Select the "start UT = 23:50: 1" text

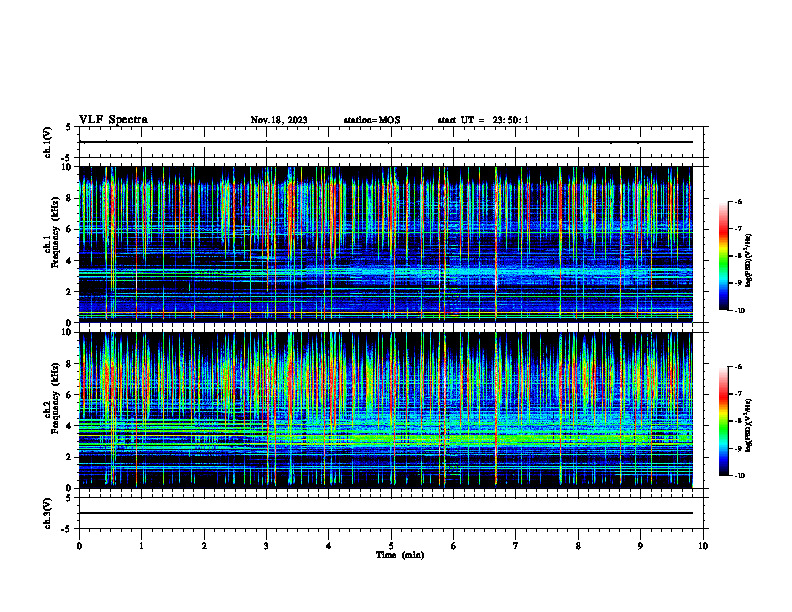(x=483, y=120)
